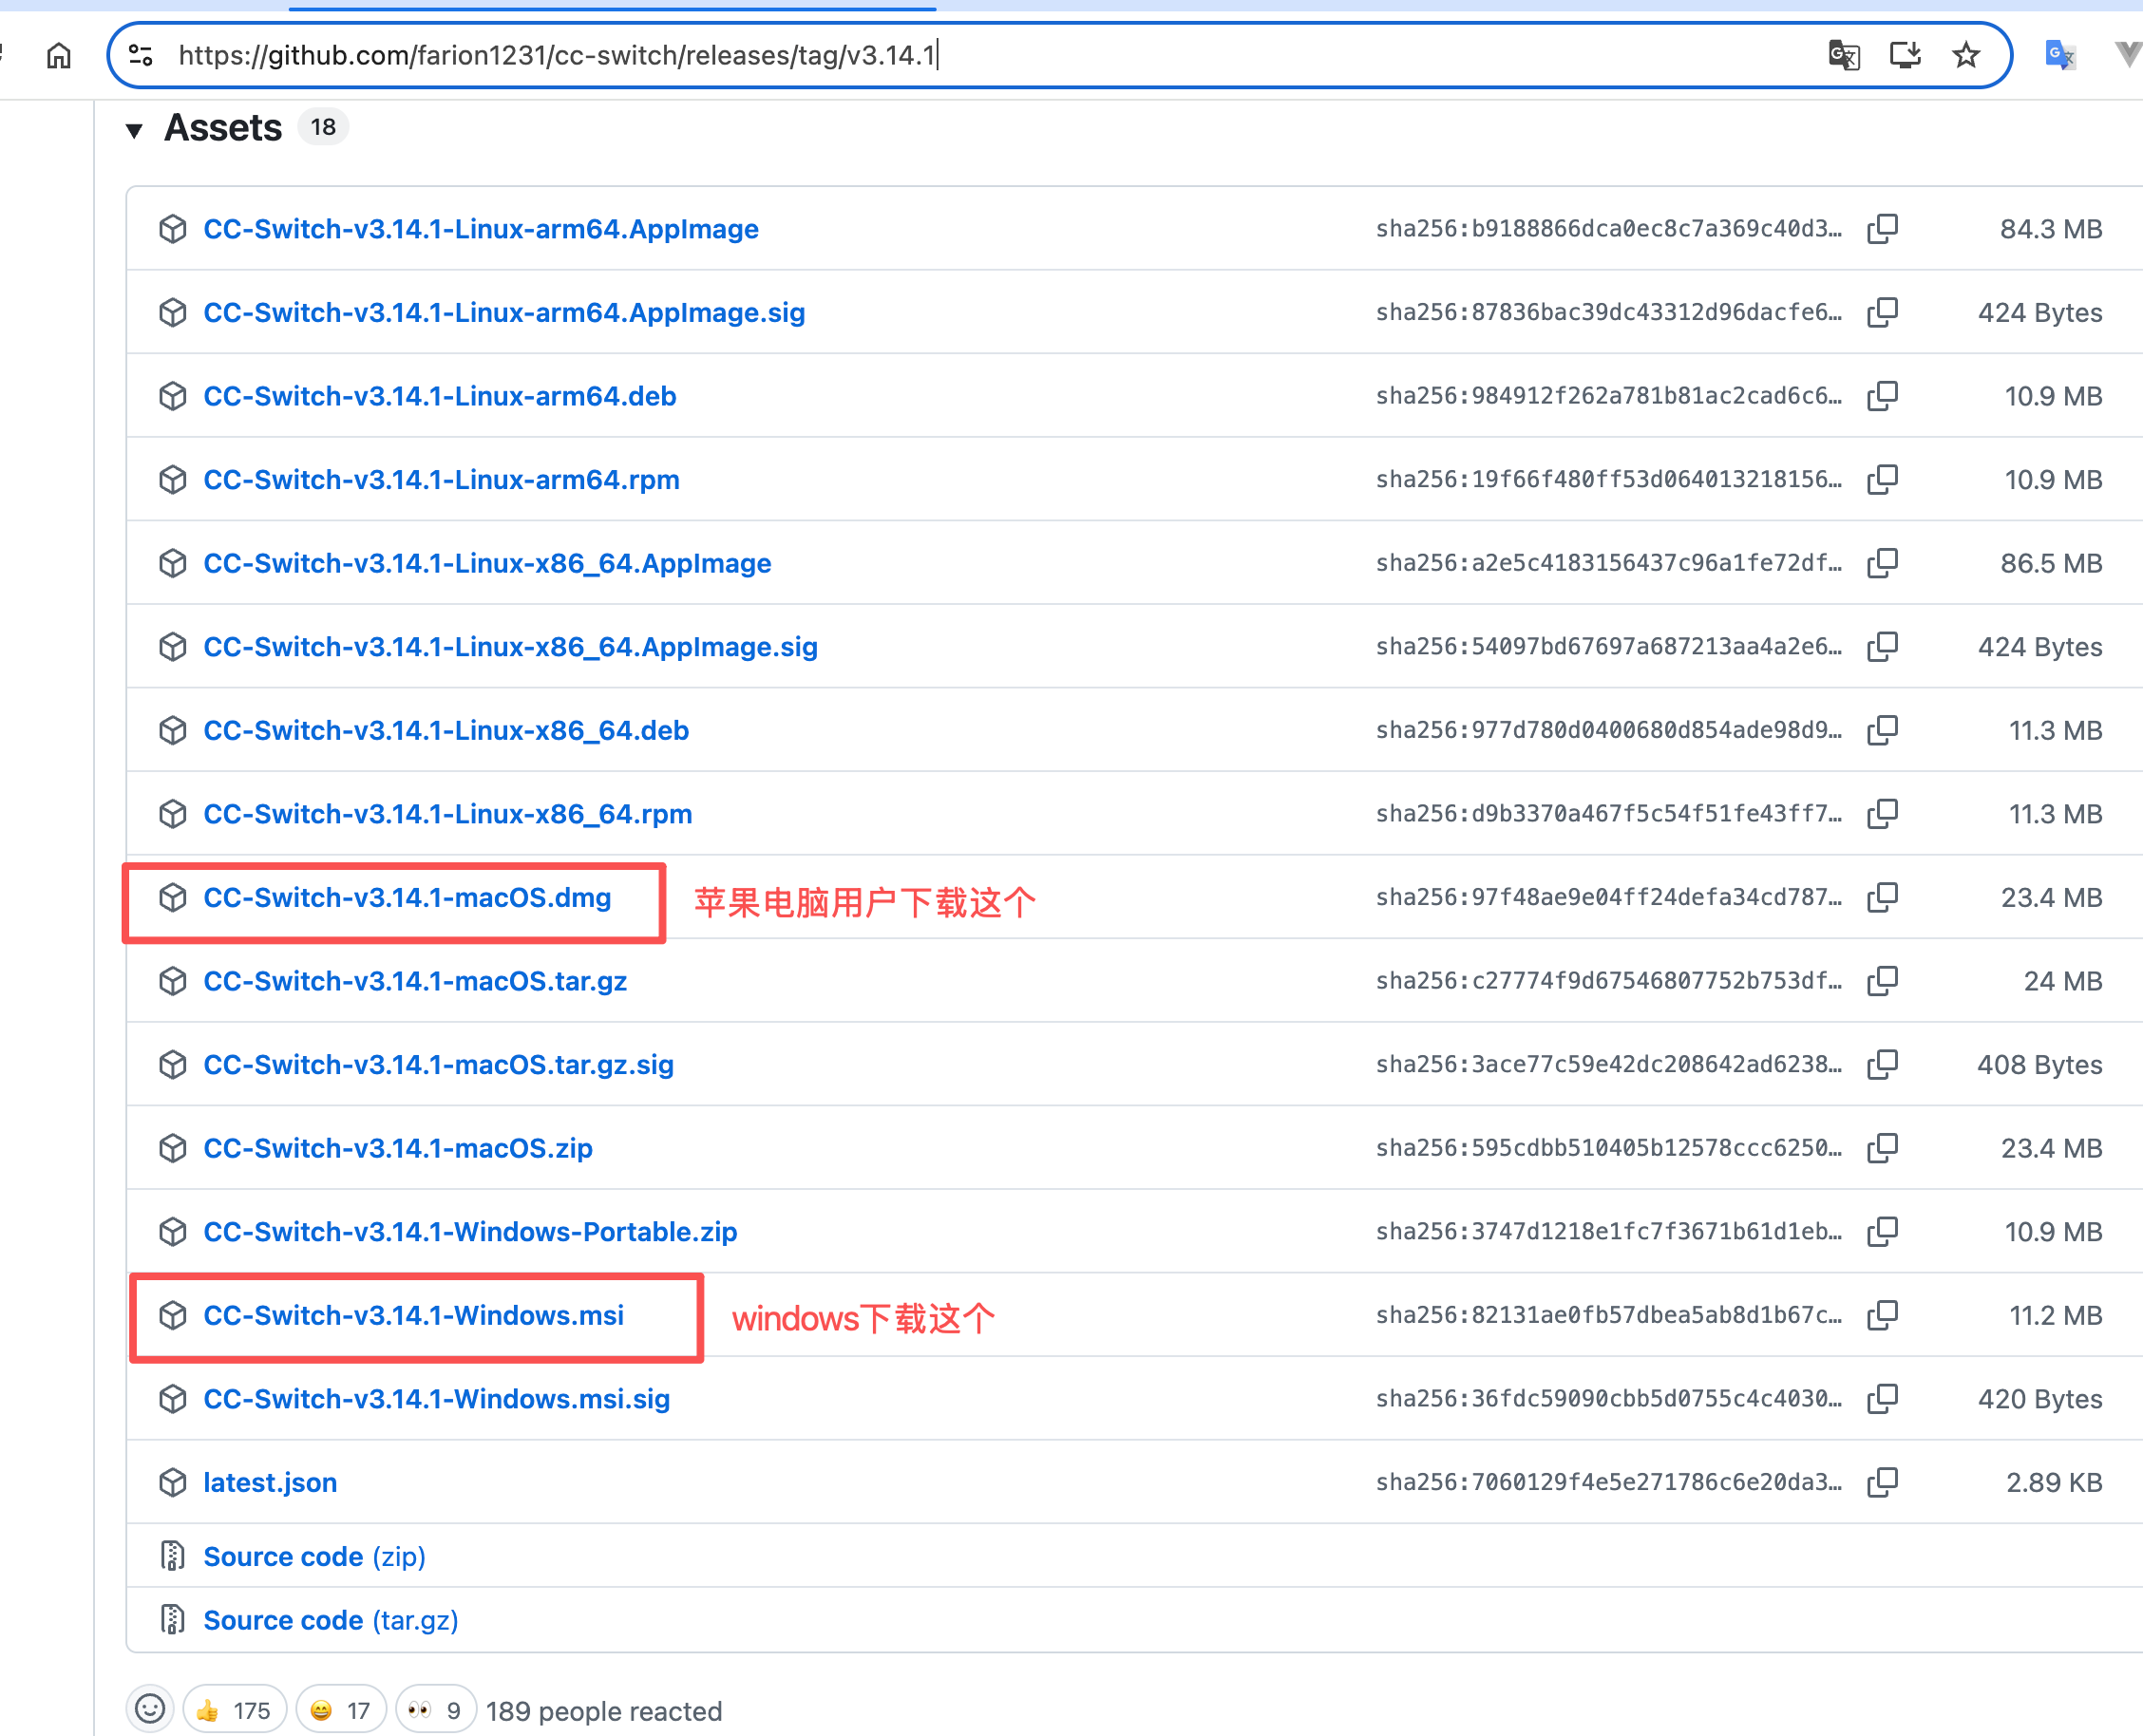Toggle thumbs up reaction with 175
The height and width of the screenshot is (1736, 2143).
pyautogui.click(x=235, y=1710)
